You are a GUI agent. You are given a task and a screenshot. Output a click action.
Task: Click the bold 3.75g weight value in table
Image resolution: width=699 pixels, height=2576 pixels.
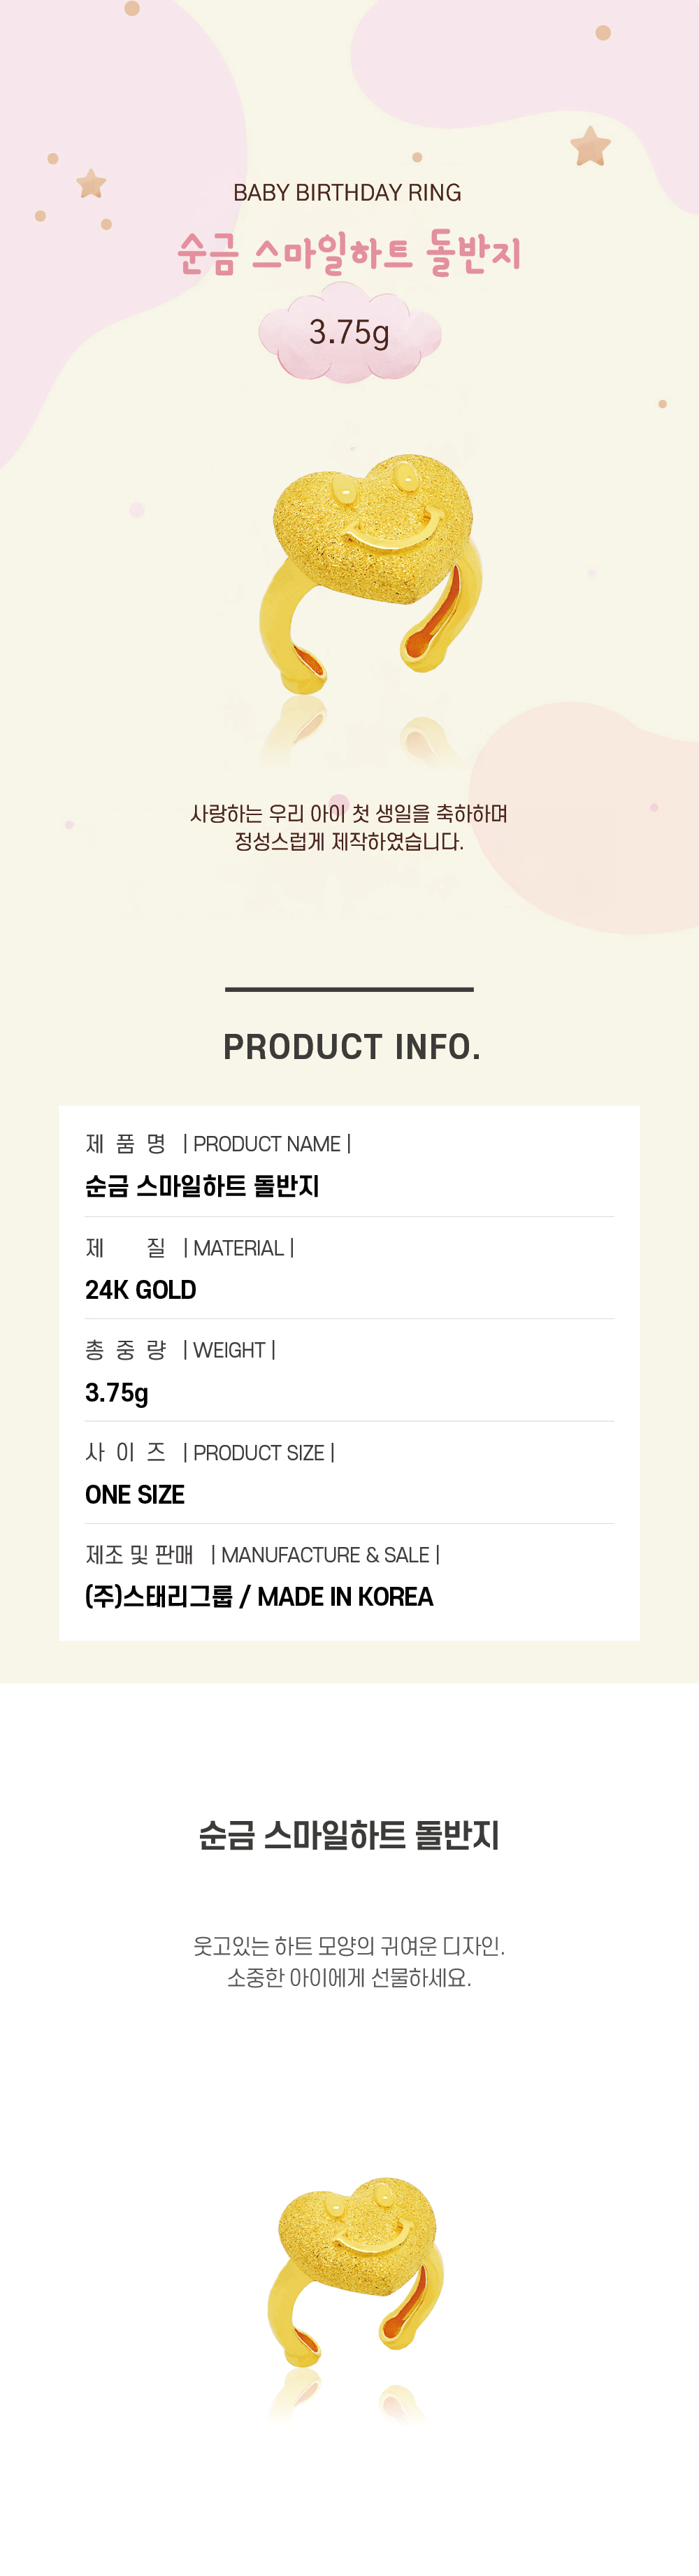pyautogui.click(x=117, y=1393)
